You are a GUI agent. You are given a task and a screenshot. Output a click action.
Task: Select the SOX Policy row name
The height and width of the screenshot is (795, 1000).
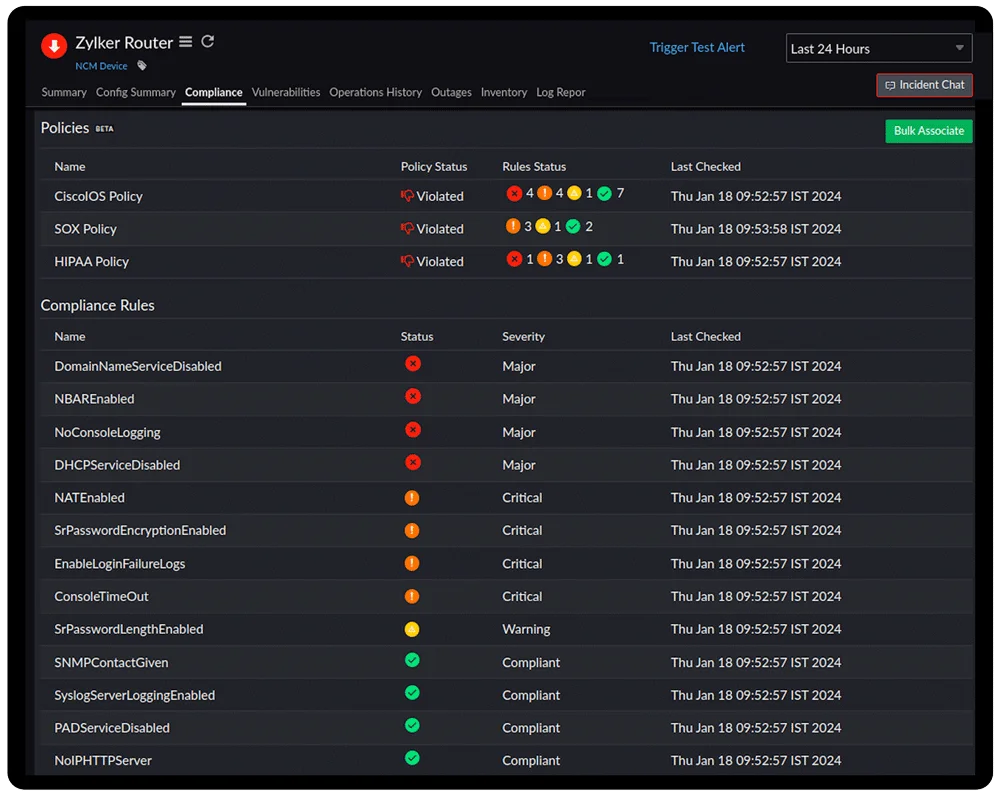(x=85, y=229)
